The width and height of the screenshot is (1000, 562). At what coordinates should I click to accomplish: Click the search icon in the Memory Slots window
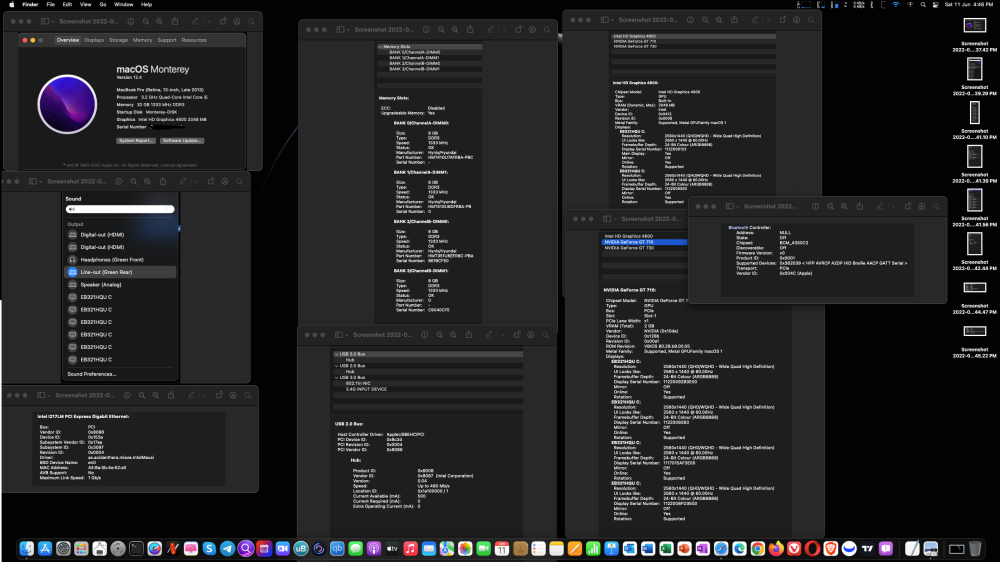pyautogui.click(x=547, y=29)
